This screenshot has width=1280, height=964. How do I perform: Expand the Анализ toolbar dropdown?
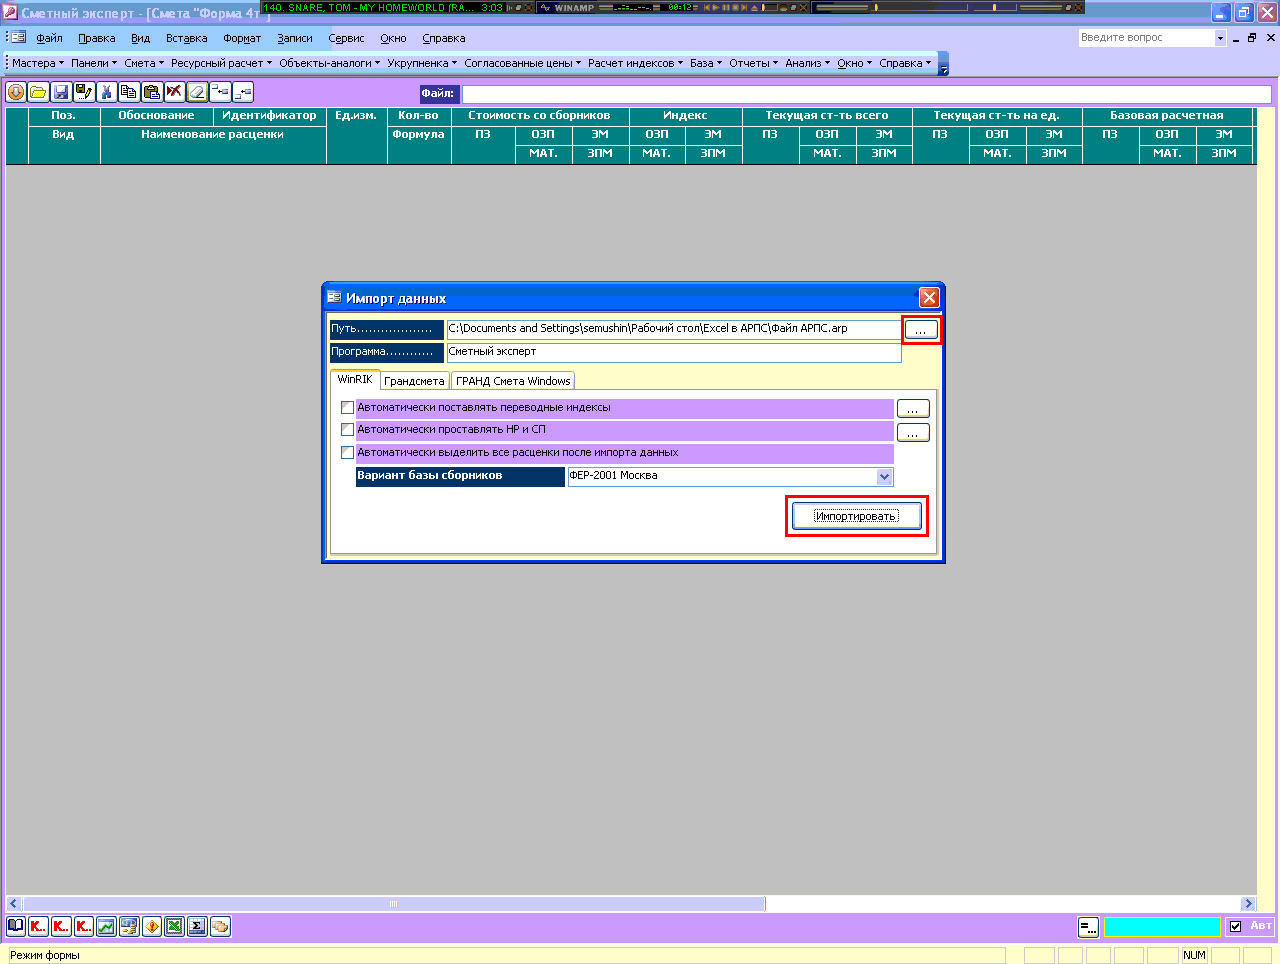808,63
